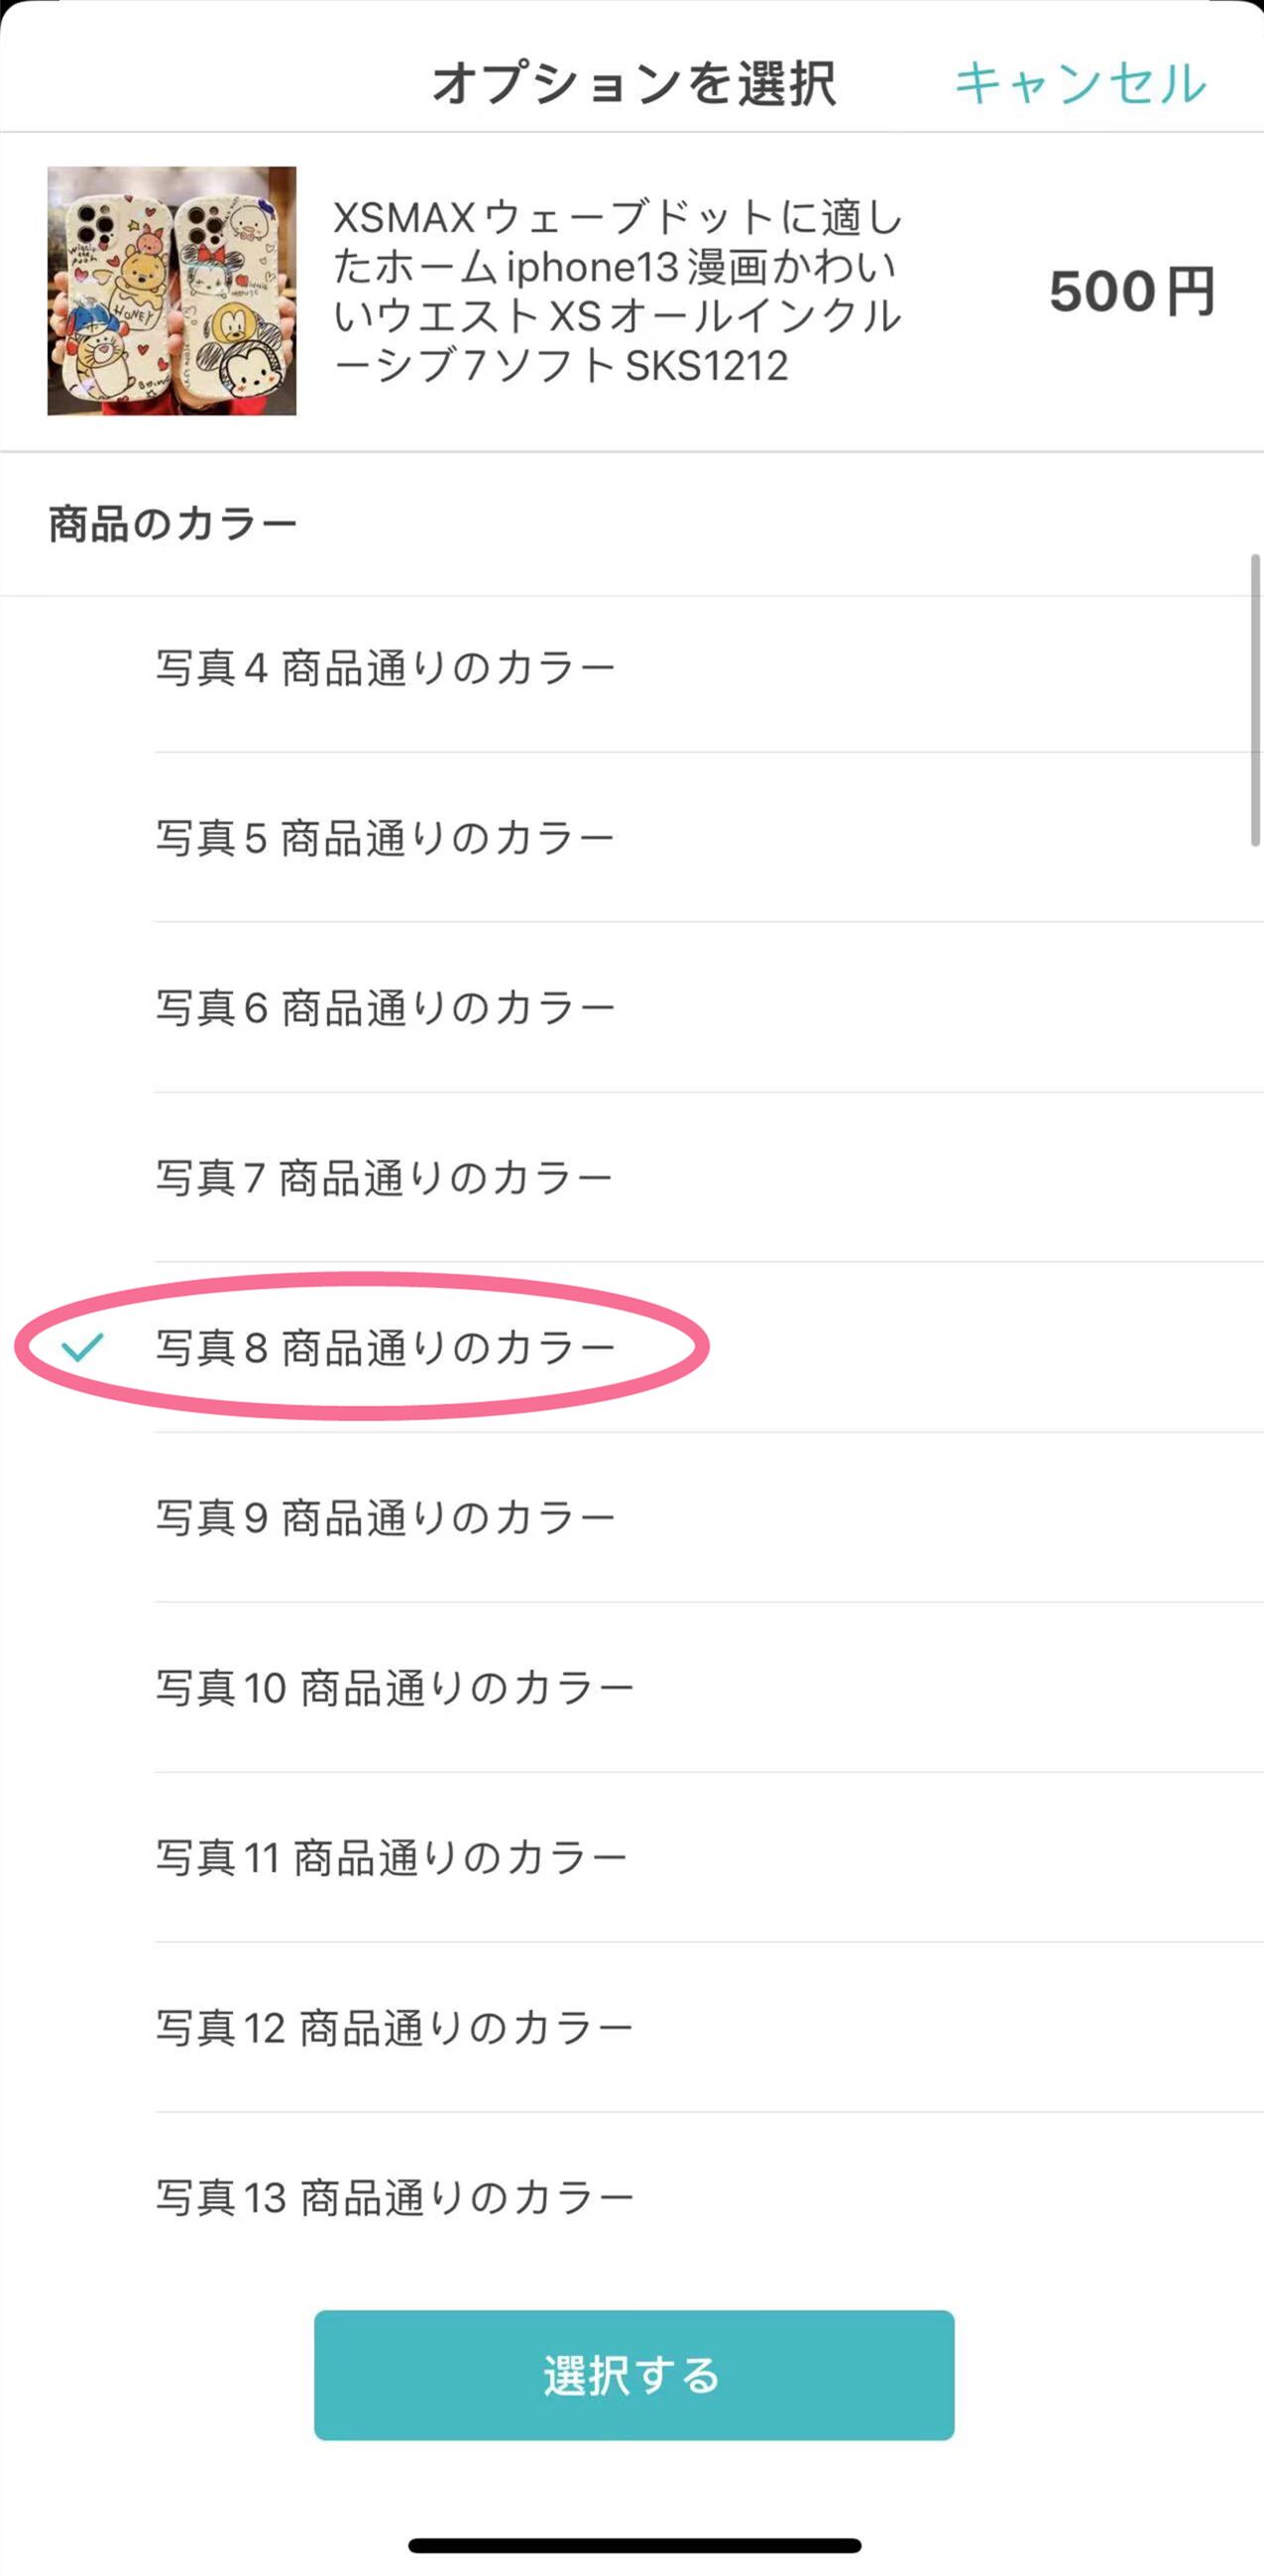
Task: Select 写真7 商品通りのカラー option
Action: [x=385, y=1178]
